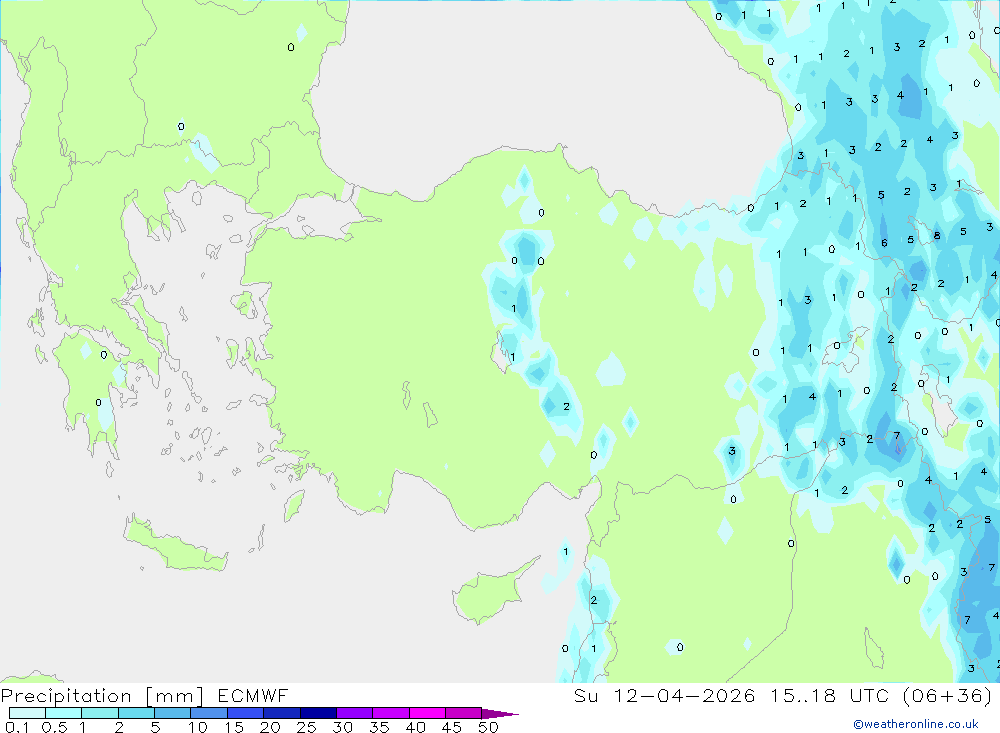The height and width of the screenshot is (733, 1000).
Task: Click the 35–40 mm purple legend box
Action: point(391,713)
